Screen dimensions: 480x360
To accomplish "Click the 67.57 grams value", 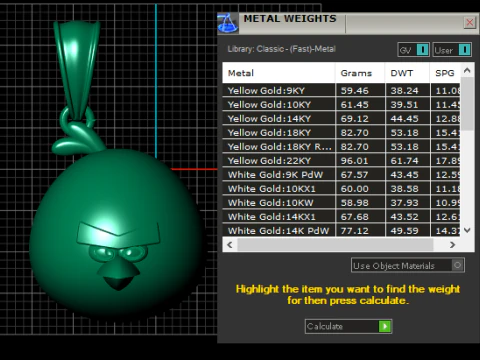I will click(x=354, y=175).
